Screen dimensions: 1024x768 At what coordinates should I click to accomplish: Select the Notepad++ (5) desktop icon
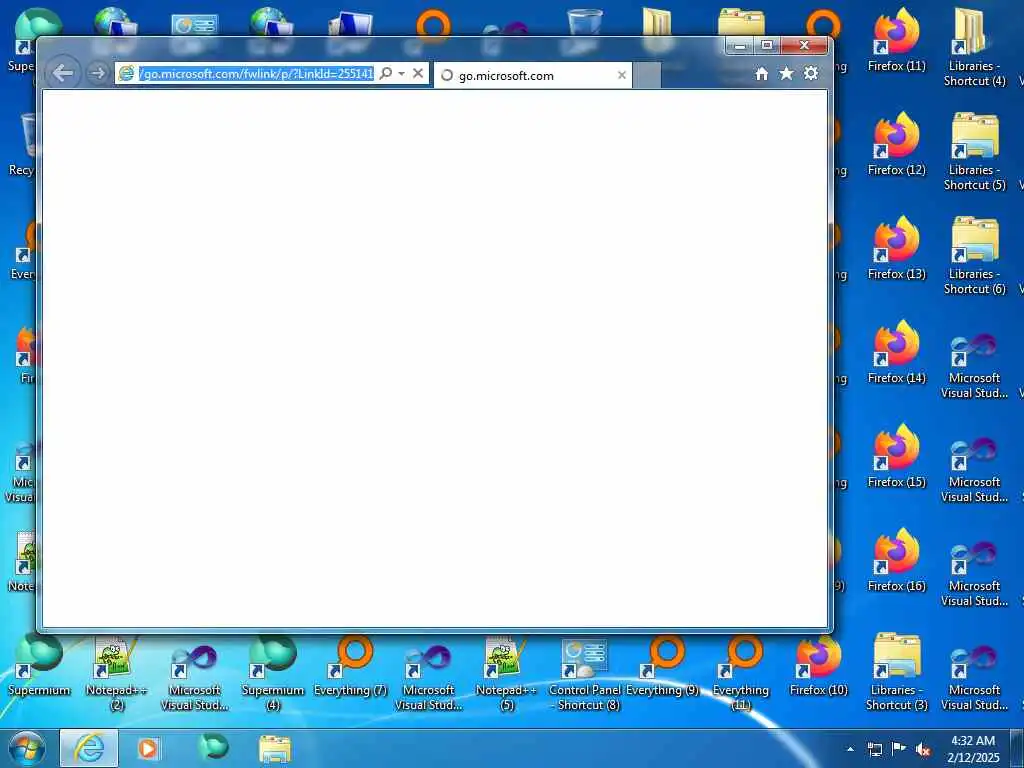pyautogui.click(x=506, y=671)
